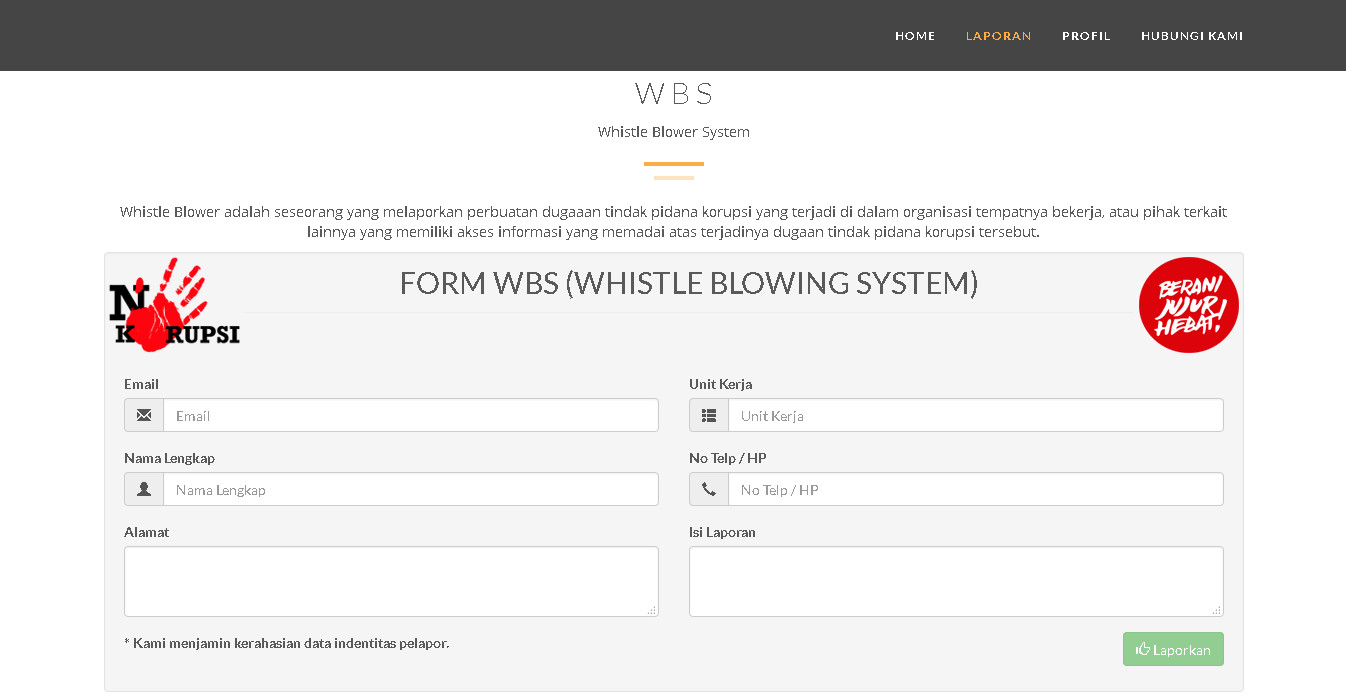Image resolution: width=1346 pixels, height=698 pixels.
Task: Click the envelope icon beside Email field
Action: point(144,415)
